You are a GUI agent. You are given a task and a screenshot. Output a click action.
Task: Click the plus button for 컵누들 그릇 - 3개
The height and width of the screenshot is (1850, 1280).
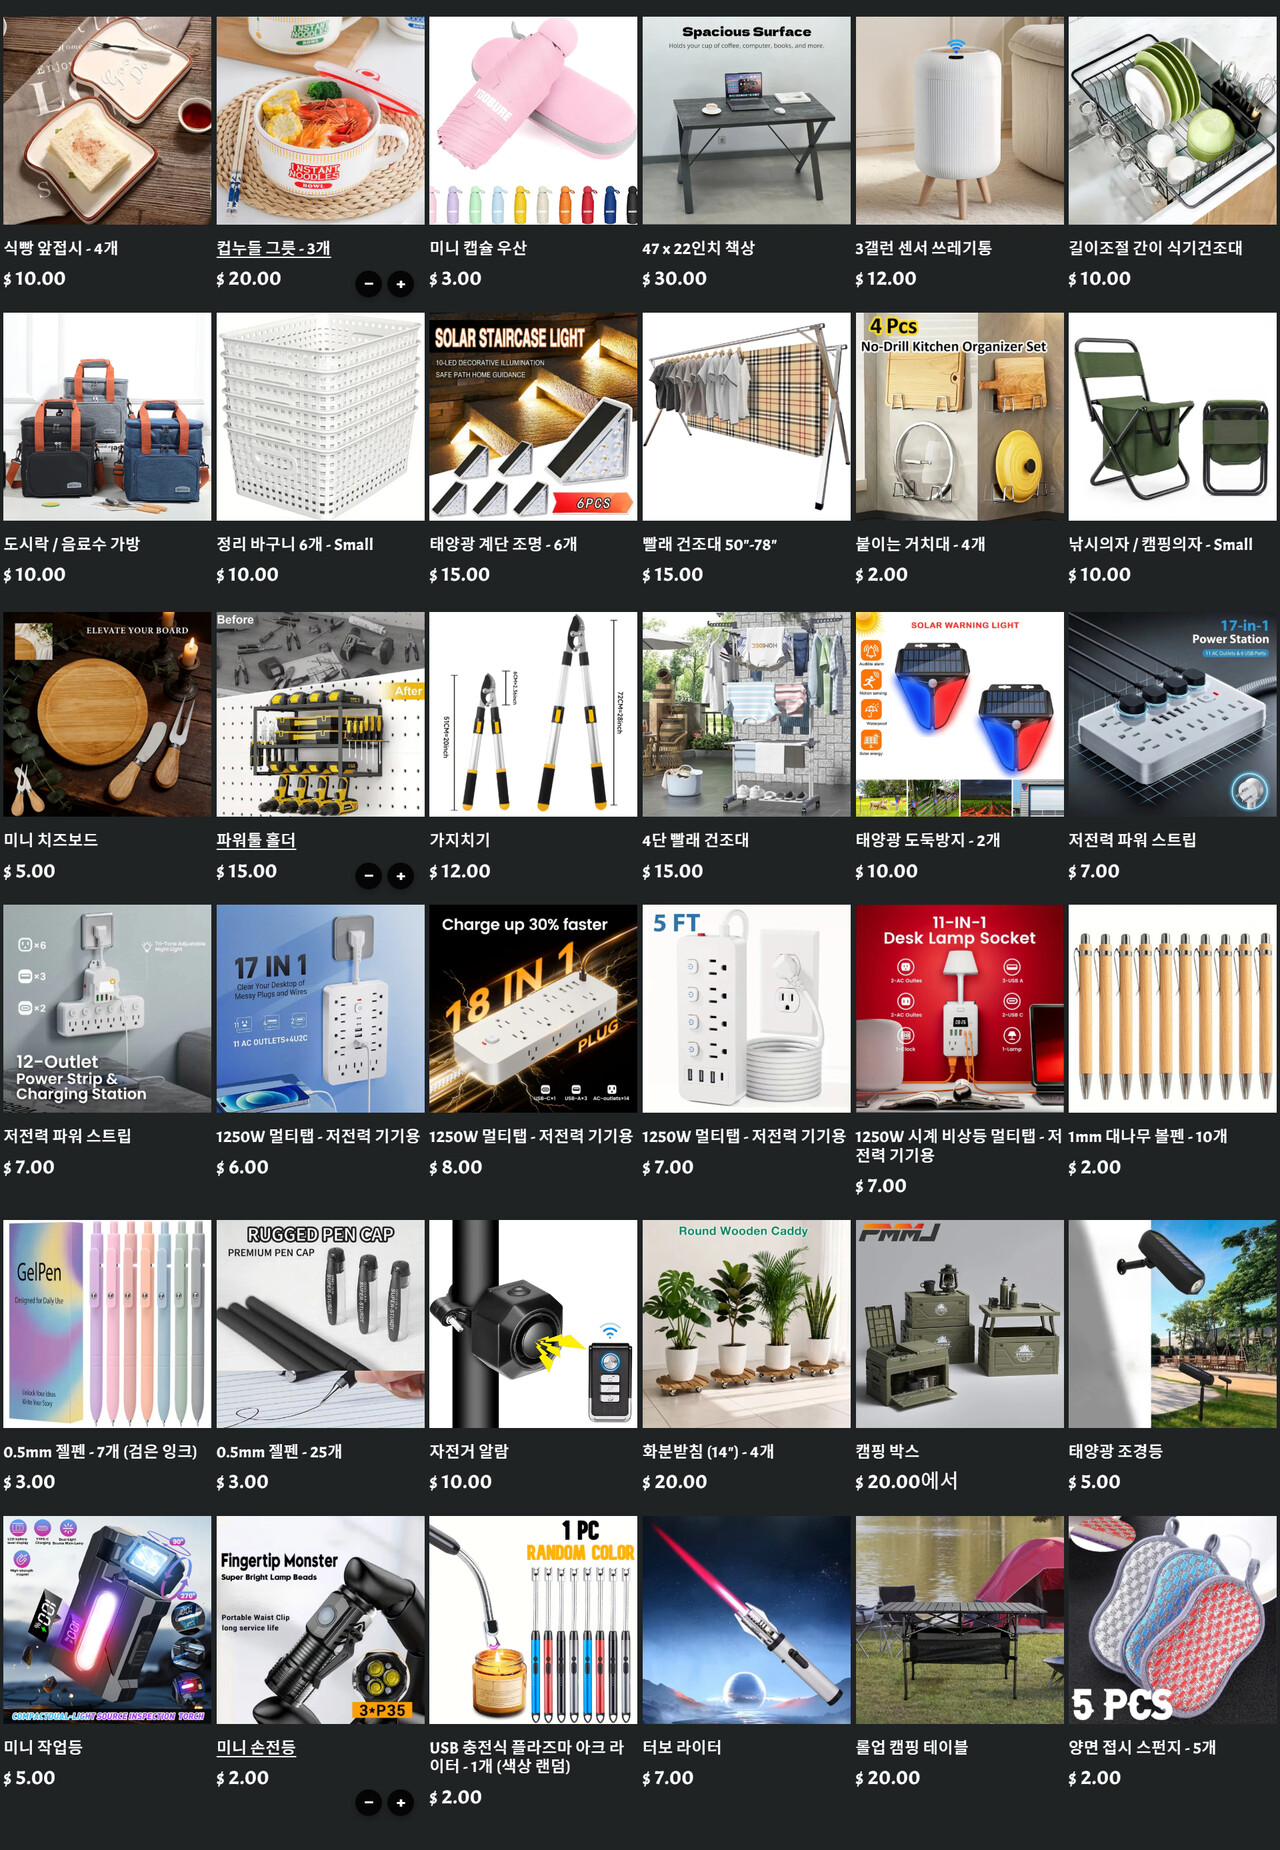[x=400, y=284]
